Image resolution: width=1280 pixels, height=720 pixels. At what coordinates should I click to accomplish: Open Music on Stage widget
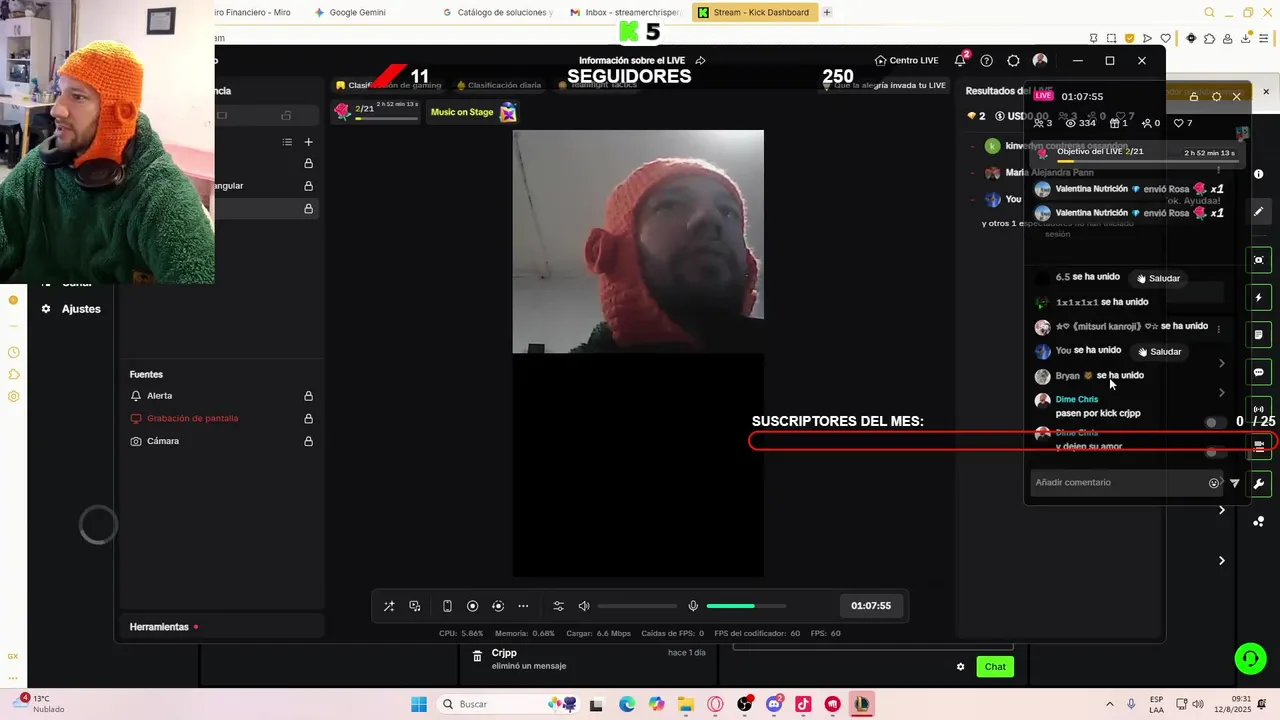point(473,112)
